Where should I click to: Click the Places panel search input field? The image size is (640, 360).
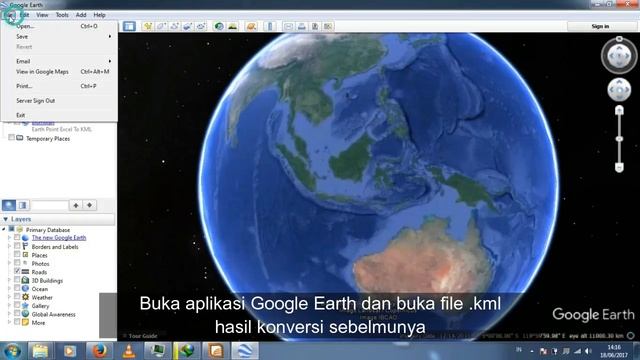[x=49, y=205]
